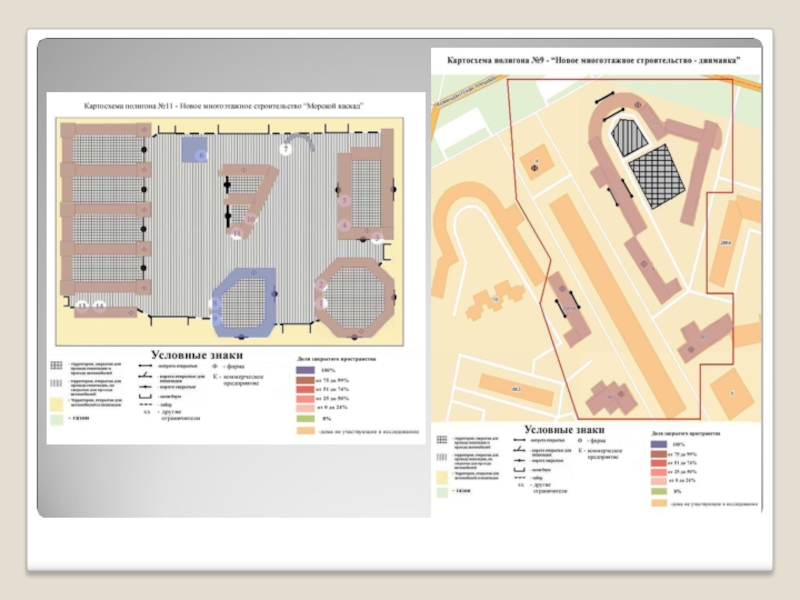
Task: Click "Доля закрытого пространства" heading in polygon №11 legend
Action: click(x=336, y=359)
